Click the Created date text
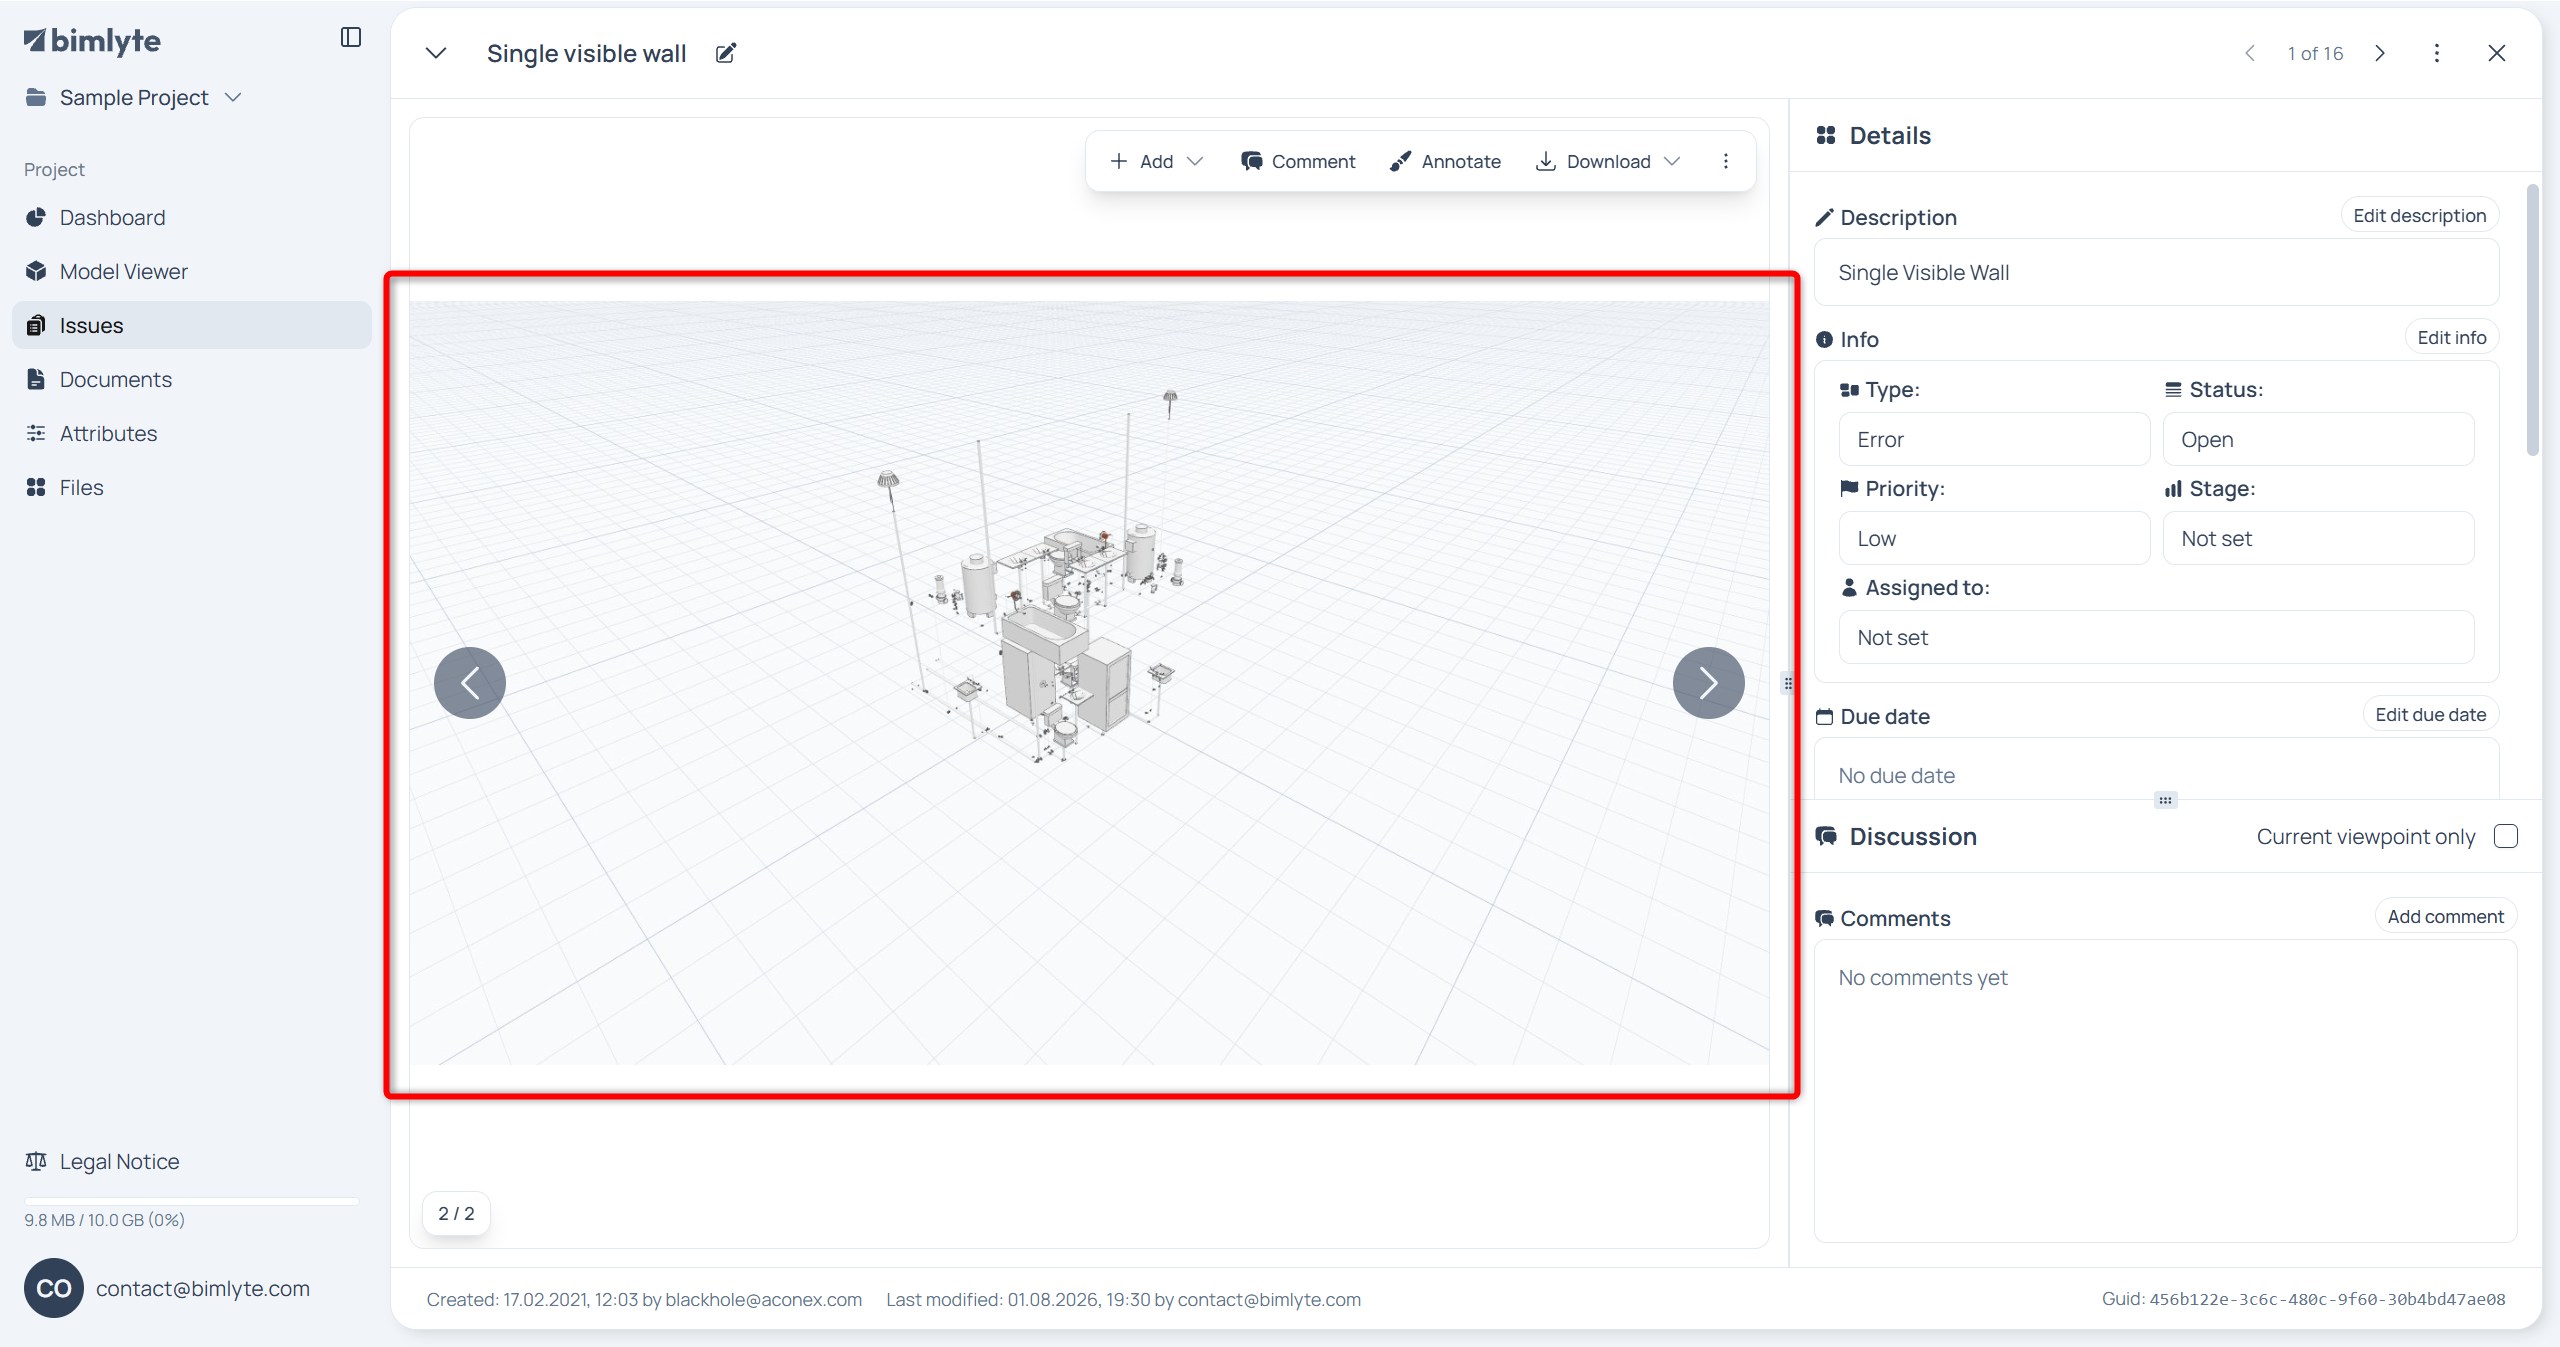The image size is (2560, 1347). [x=644, y=1300]
